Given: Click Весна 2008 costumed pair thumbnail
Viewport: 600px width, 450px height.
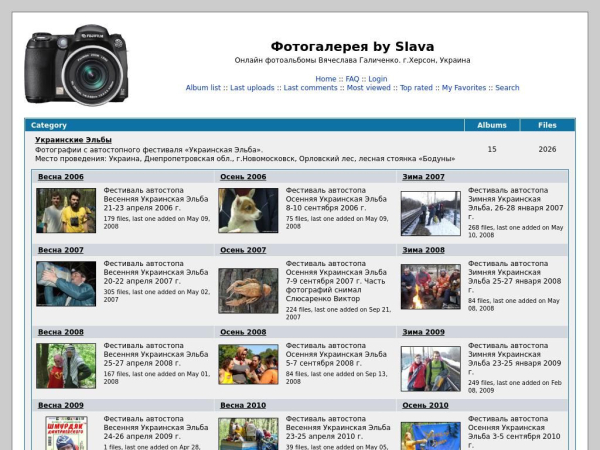Looking at the screenshot, I should (66, 366).
